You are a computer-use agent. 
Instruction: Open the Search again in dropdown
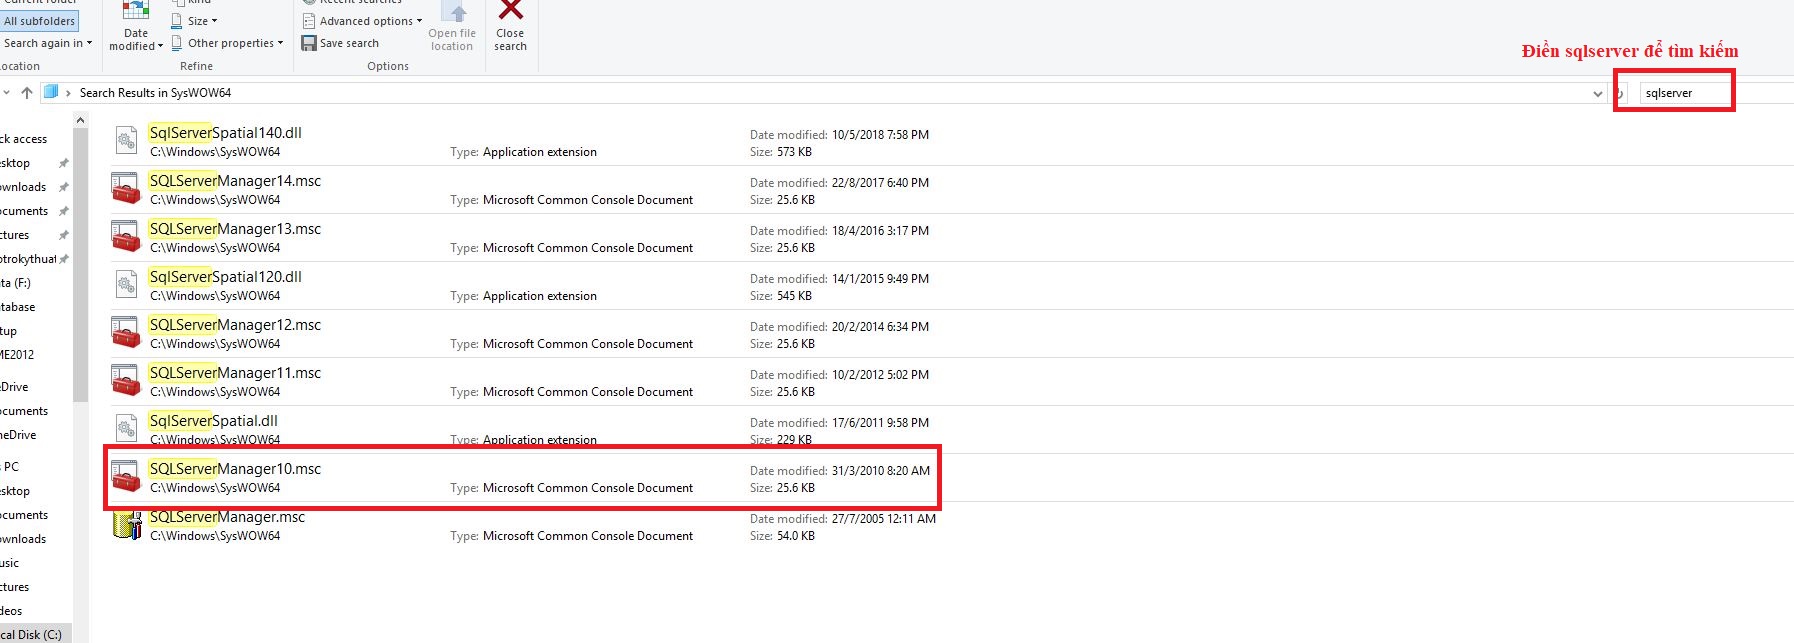(47, 43)
